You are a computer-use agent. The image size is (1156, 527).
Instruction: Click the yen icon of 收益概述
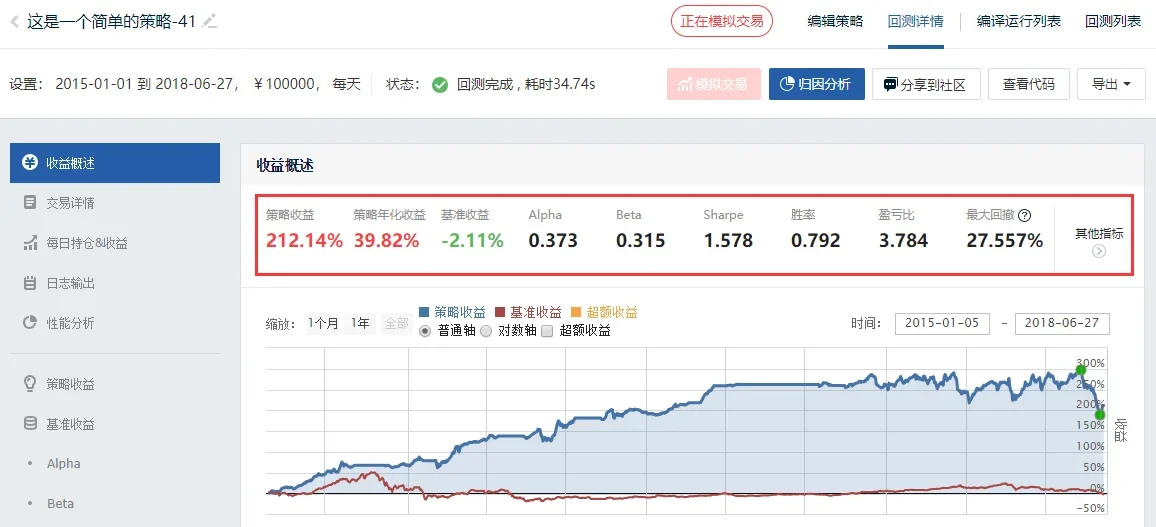click(29, 163)
